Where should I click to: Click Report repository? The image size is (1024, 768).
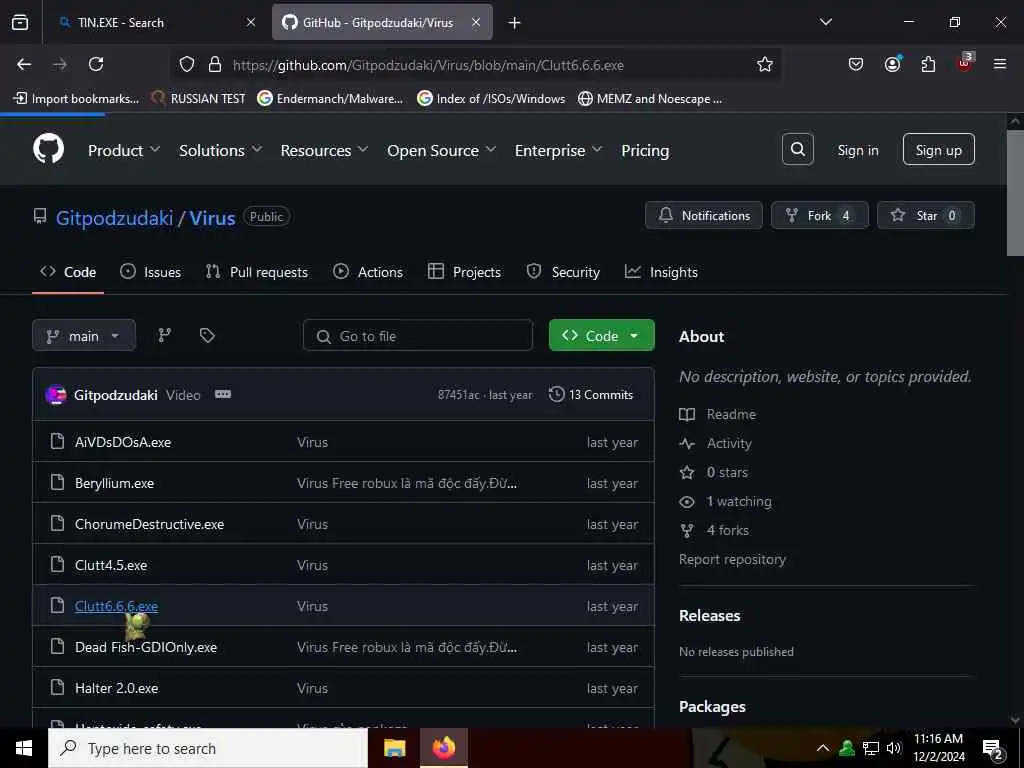(732, 559)
